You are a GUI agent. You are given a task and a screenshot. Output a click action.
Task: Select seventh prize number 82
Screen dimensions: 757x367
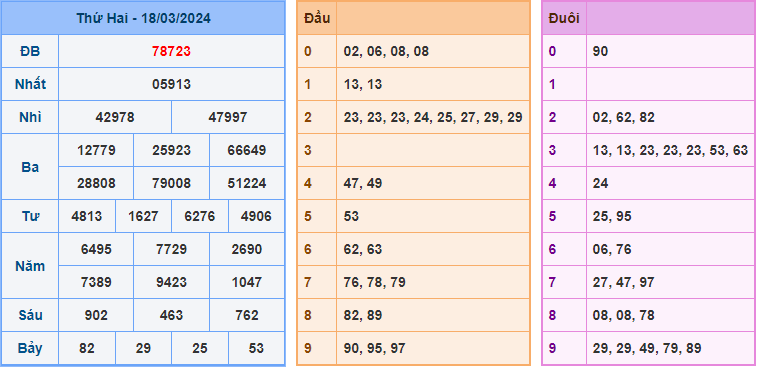pos(87,348)
